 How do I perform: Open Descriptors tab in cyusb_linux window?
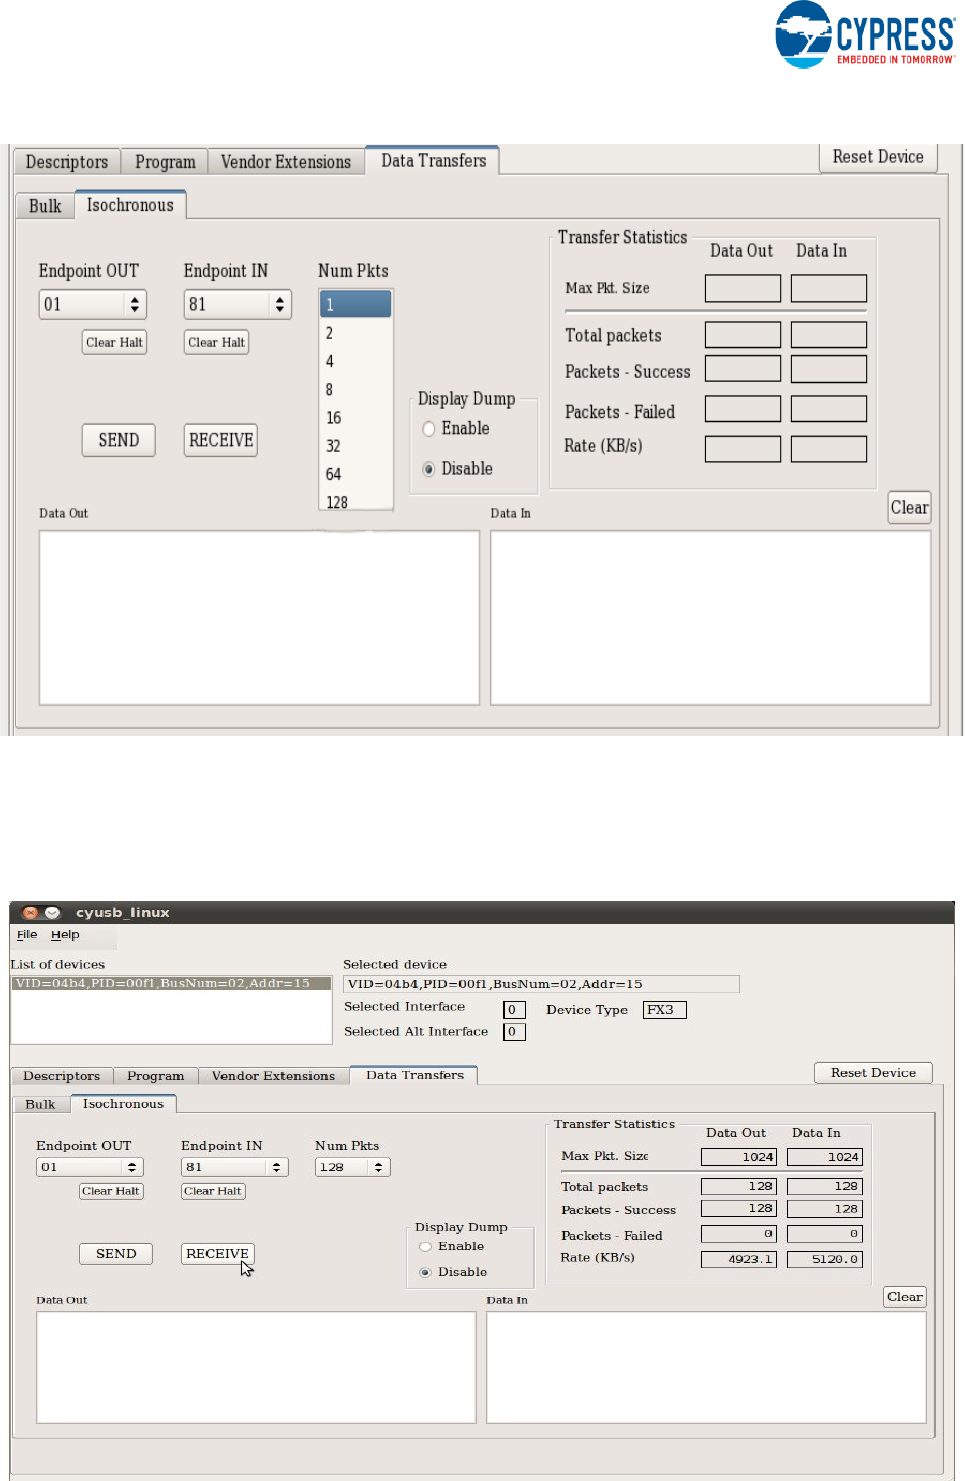[62, 1076]
